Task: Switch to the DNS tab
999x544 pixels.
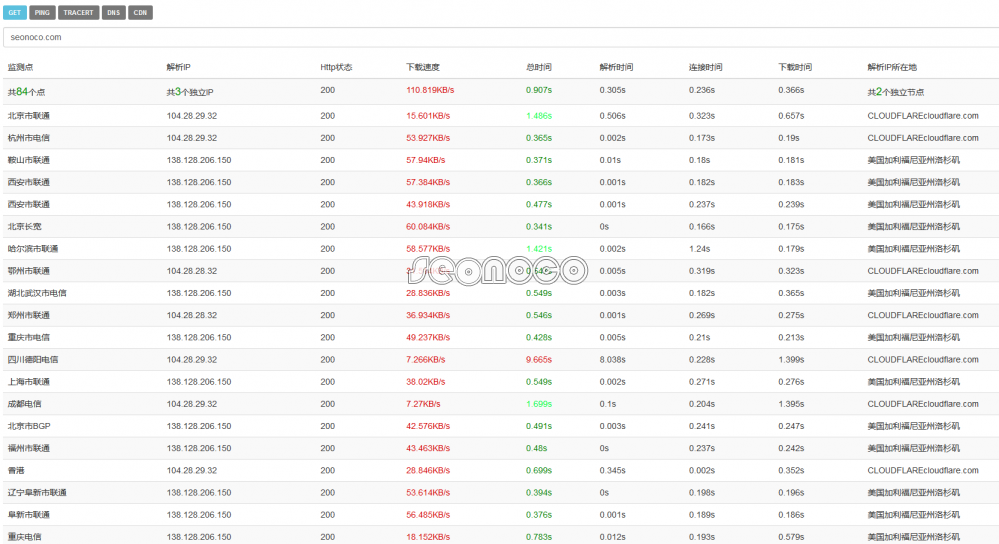Action: coord(114,13)
